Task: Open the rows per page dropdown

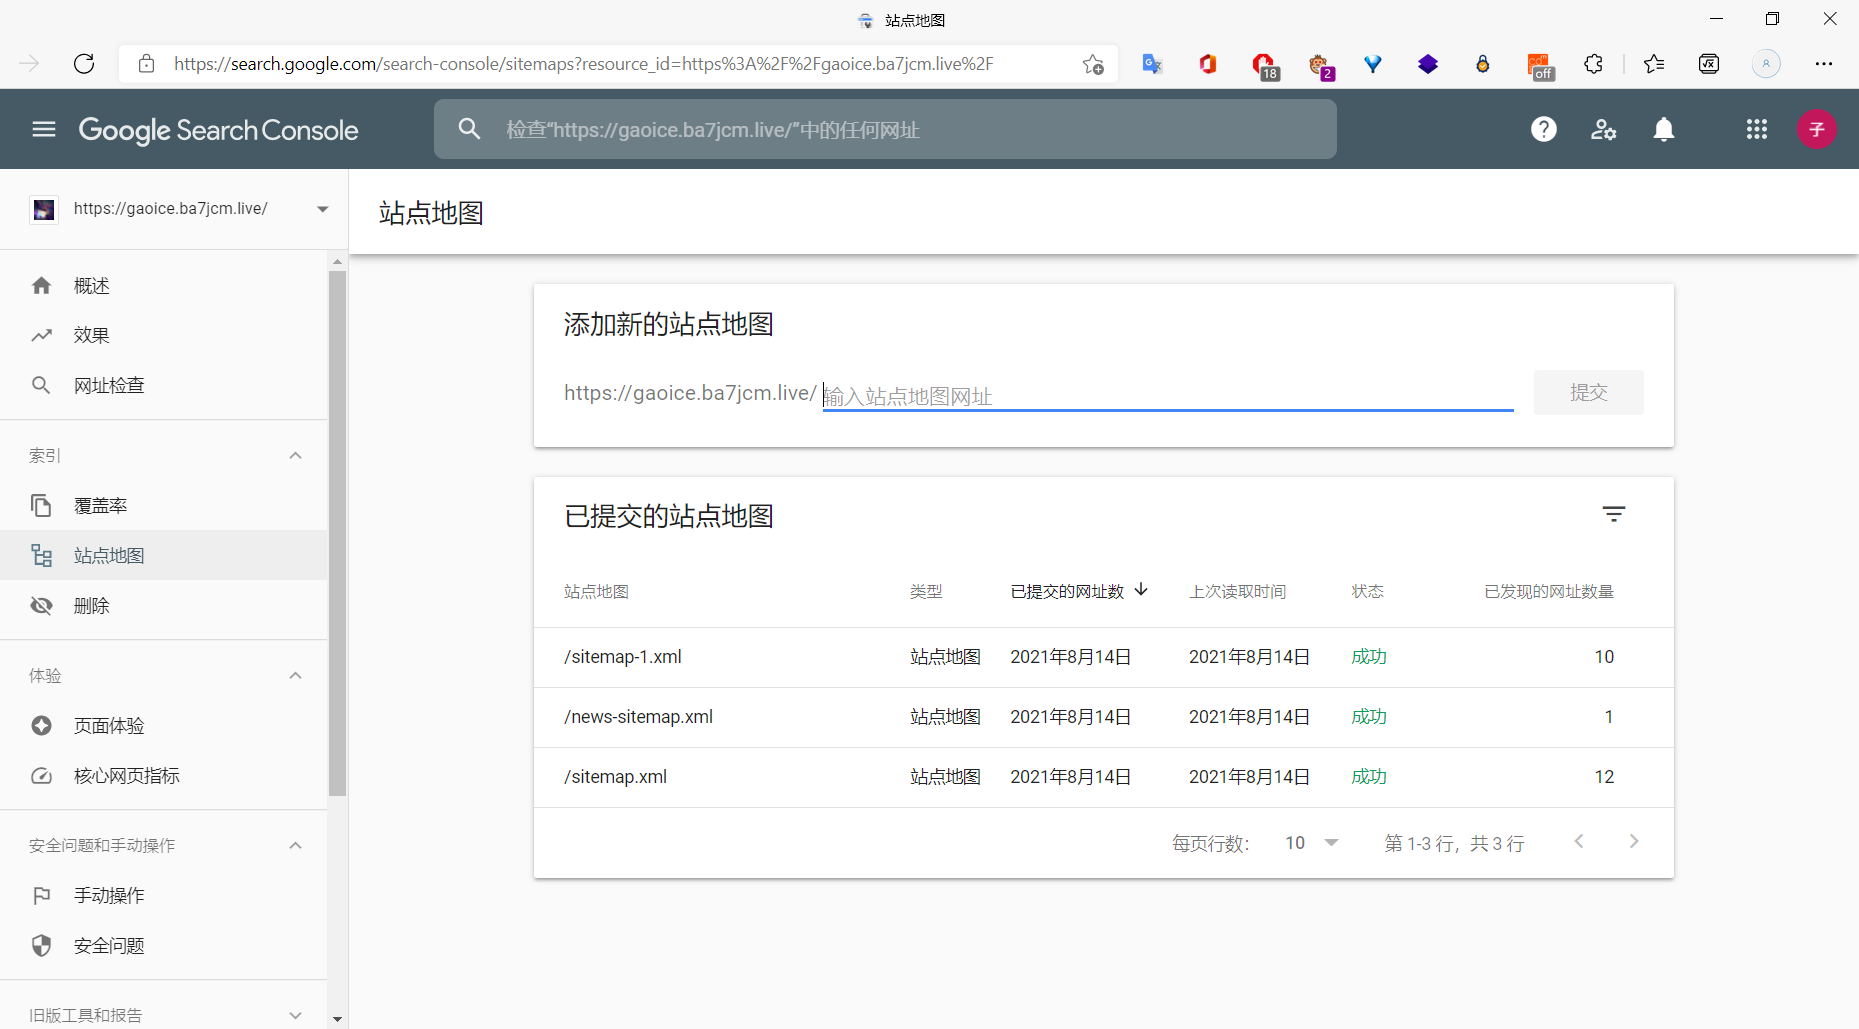Action: [x=1312, y=843]
